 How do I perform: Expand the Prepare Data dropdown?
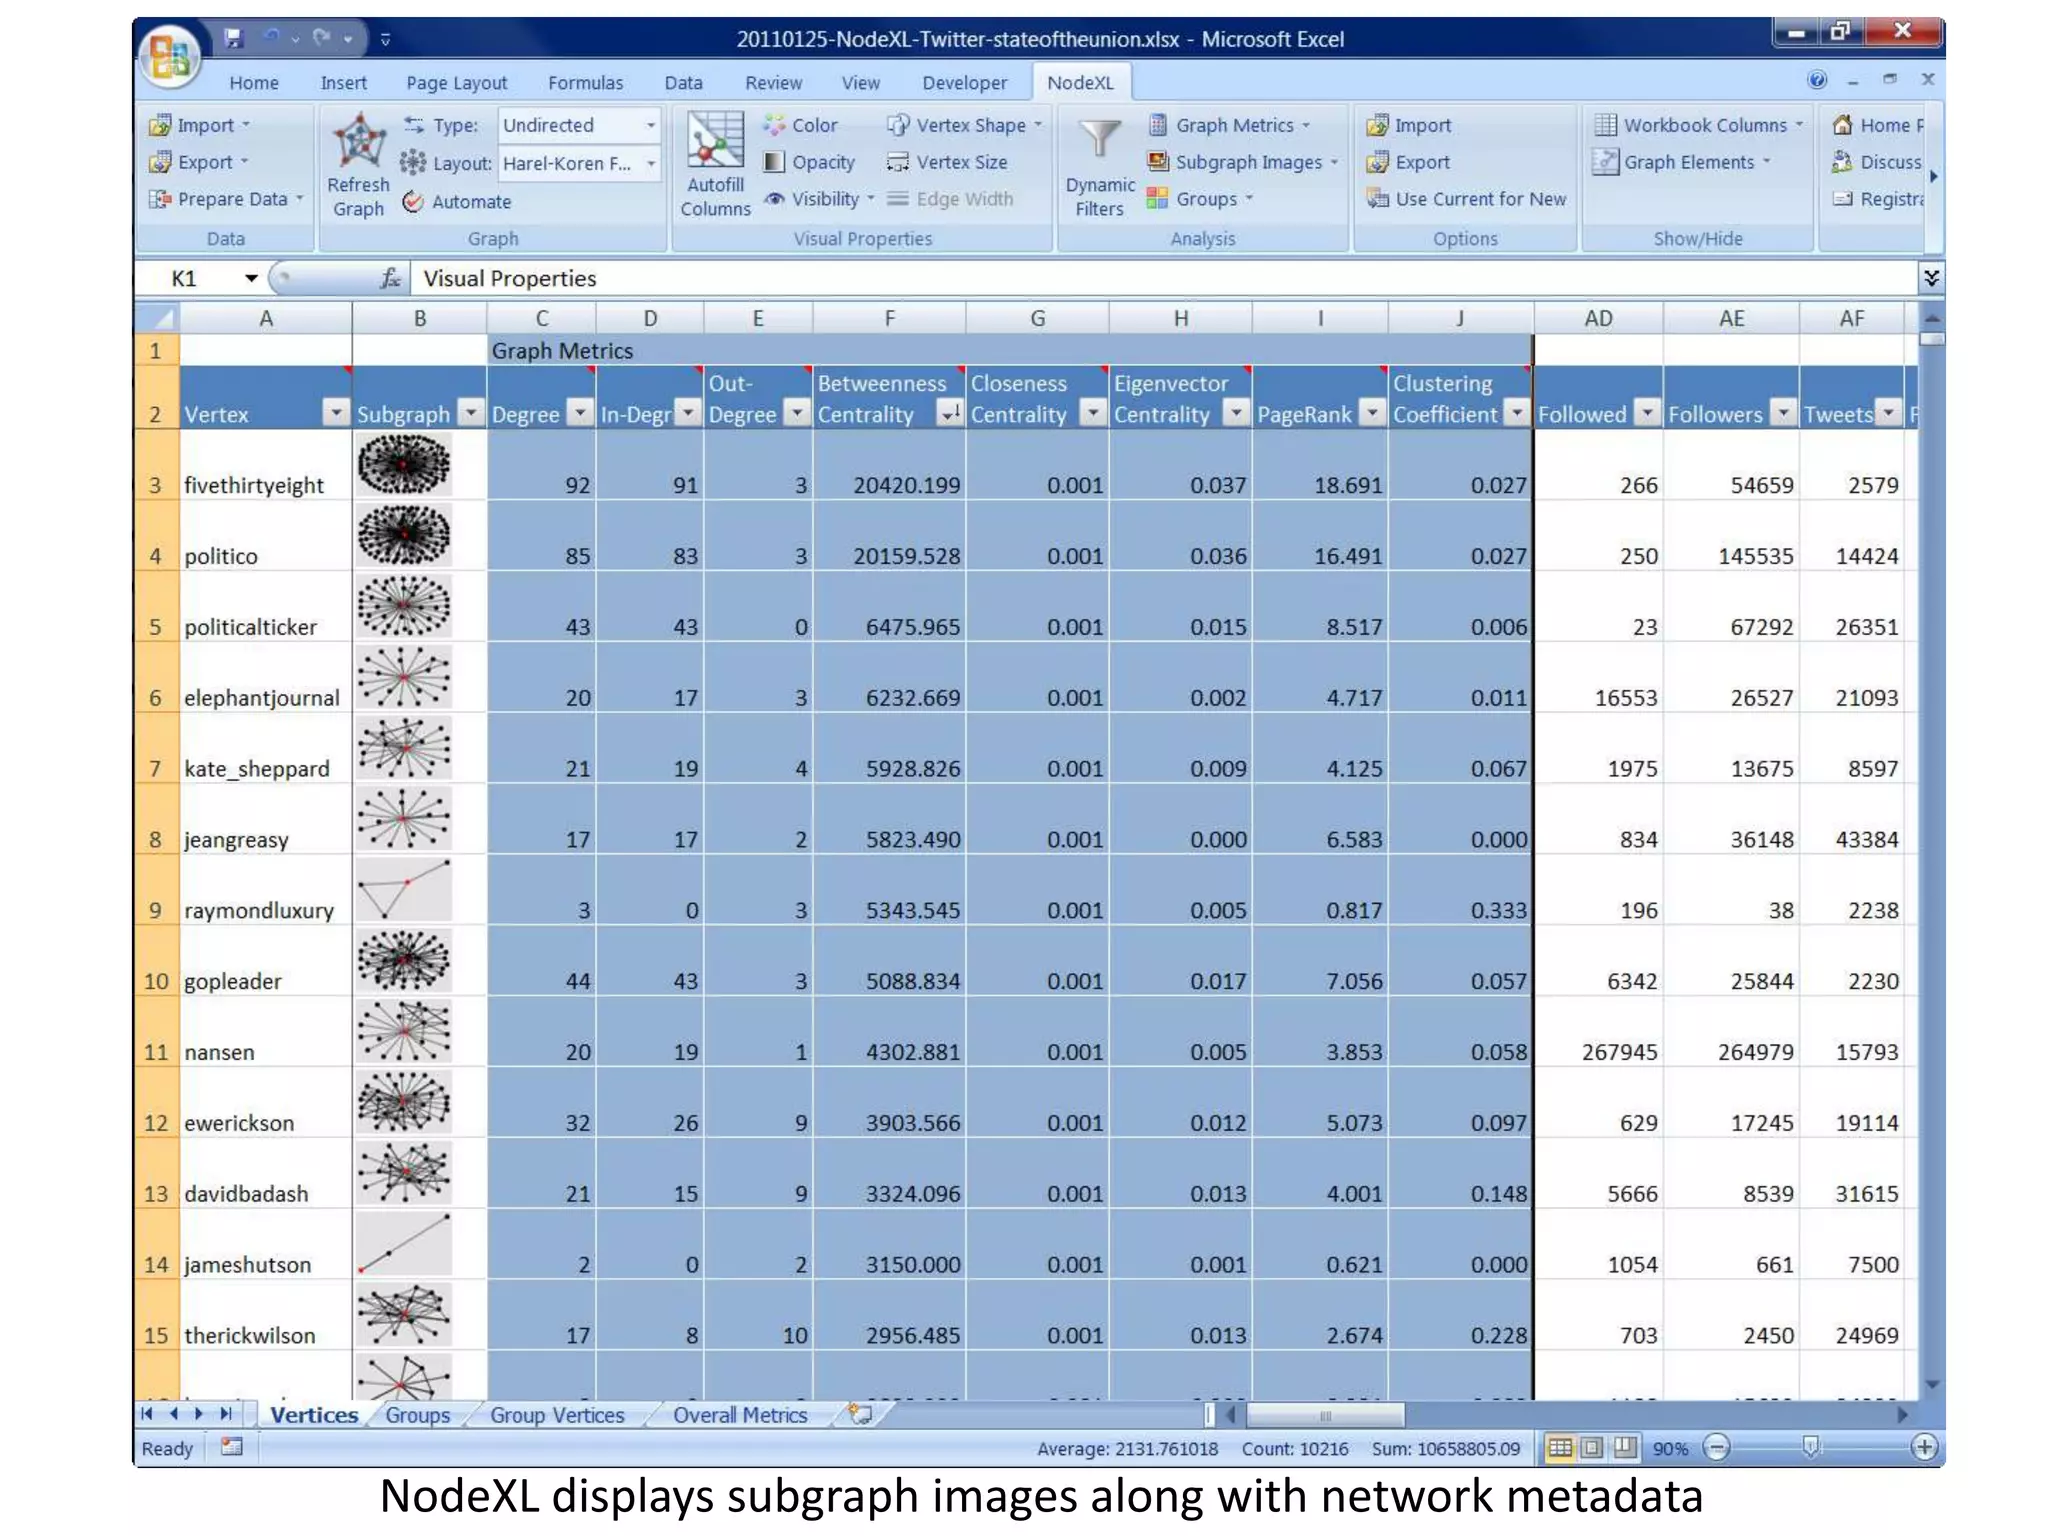pos(299,199)
